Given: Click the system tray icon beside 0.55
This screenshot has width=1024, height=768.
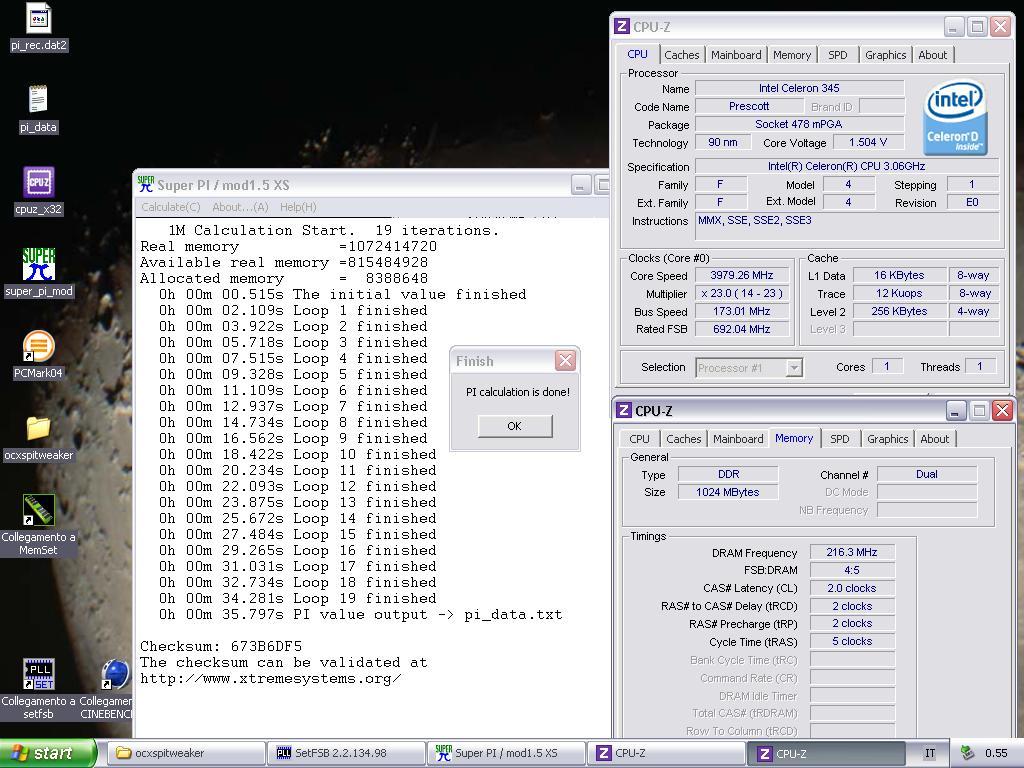Looking at the screenshot, I should pyautogui.click(x=968, y=753).
